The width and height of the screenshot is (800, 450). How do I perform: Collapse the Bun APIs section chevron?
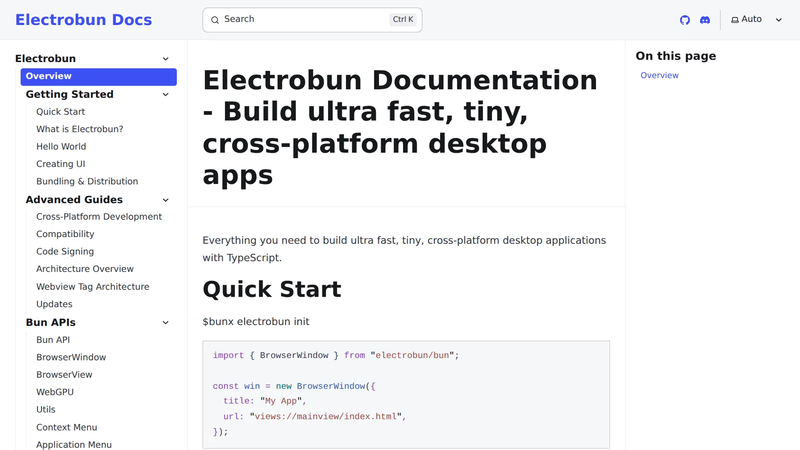pos(165,322)
